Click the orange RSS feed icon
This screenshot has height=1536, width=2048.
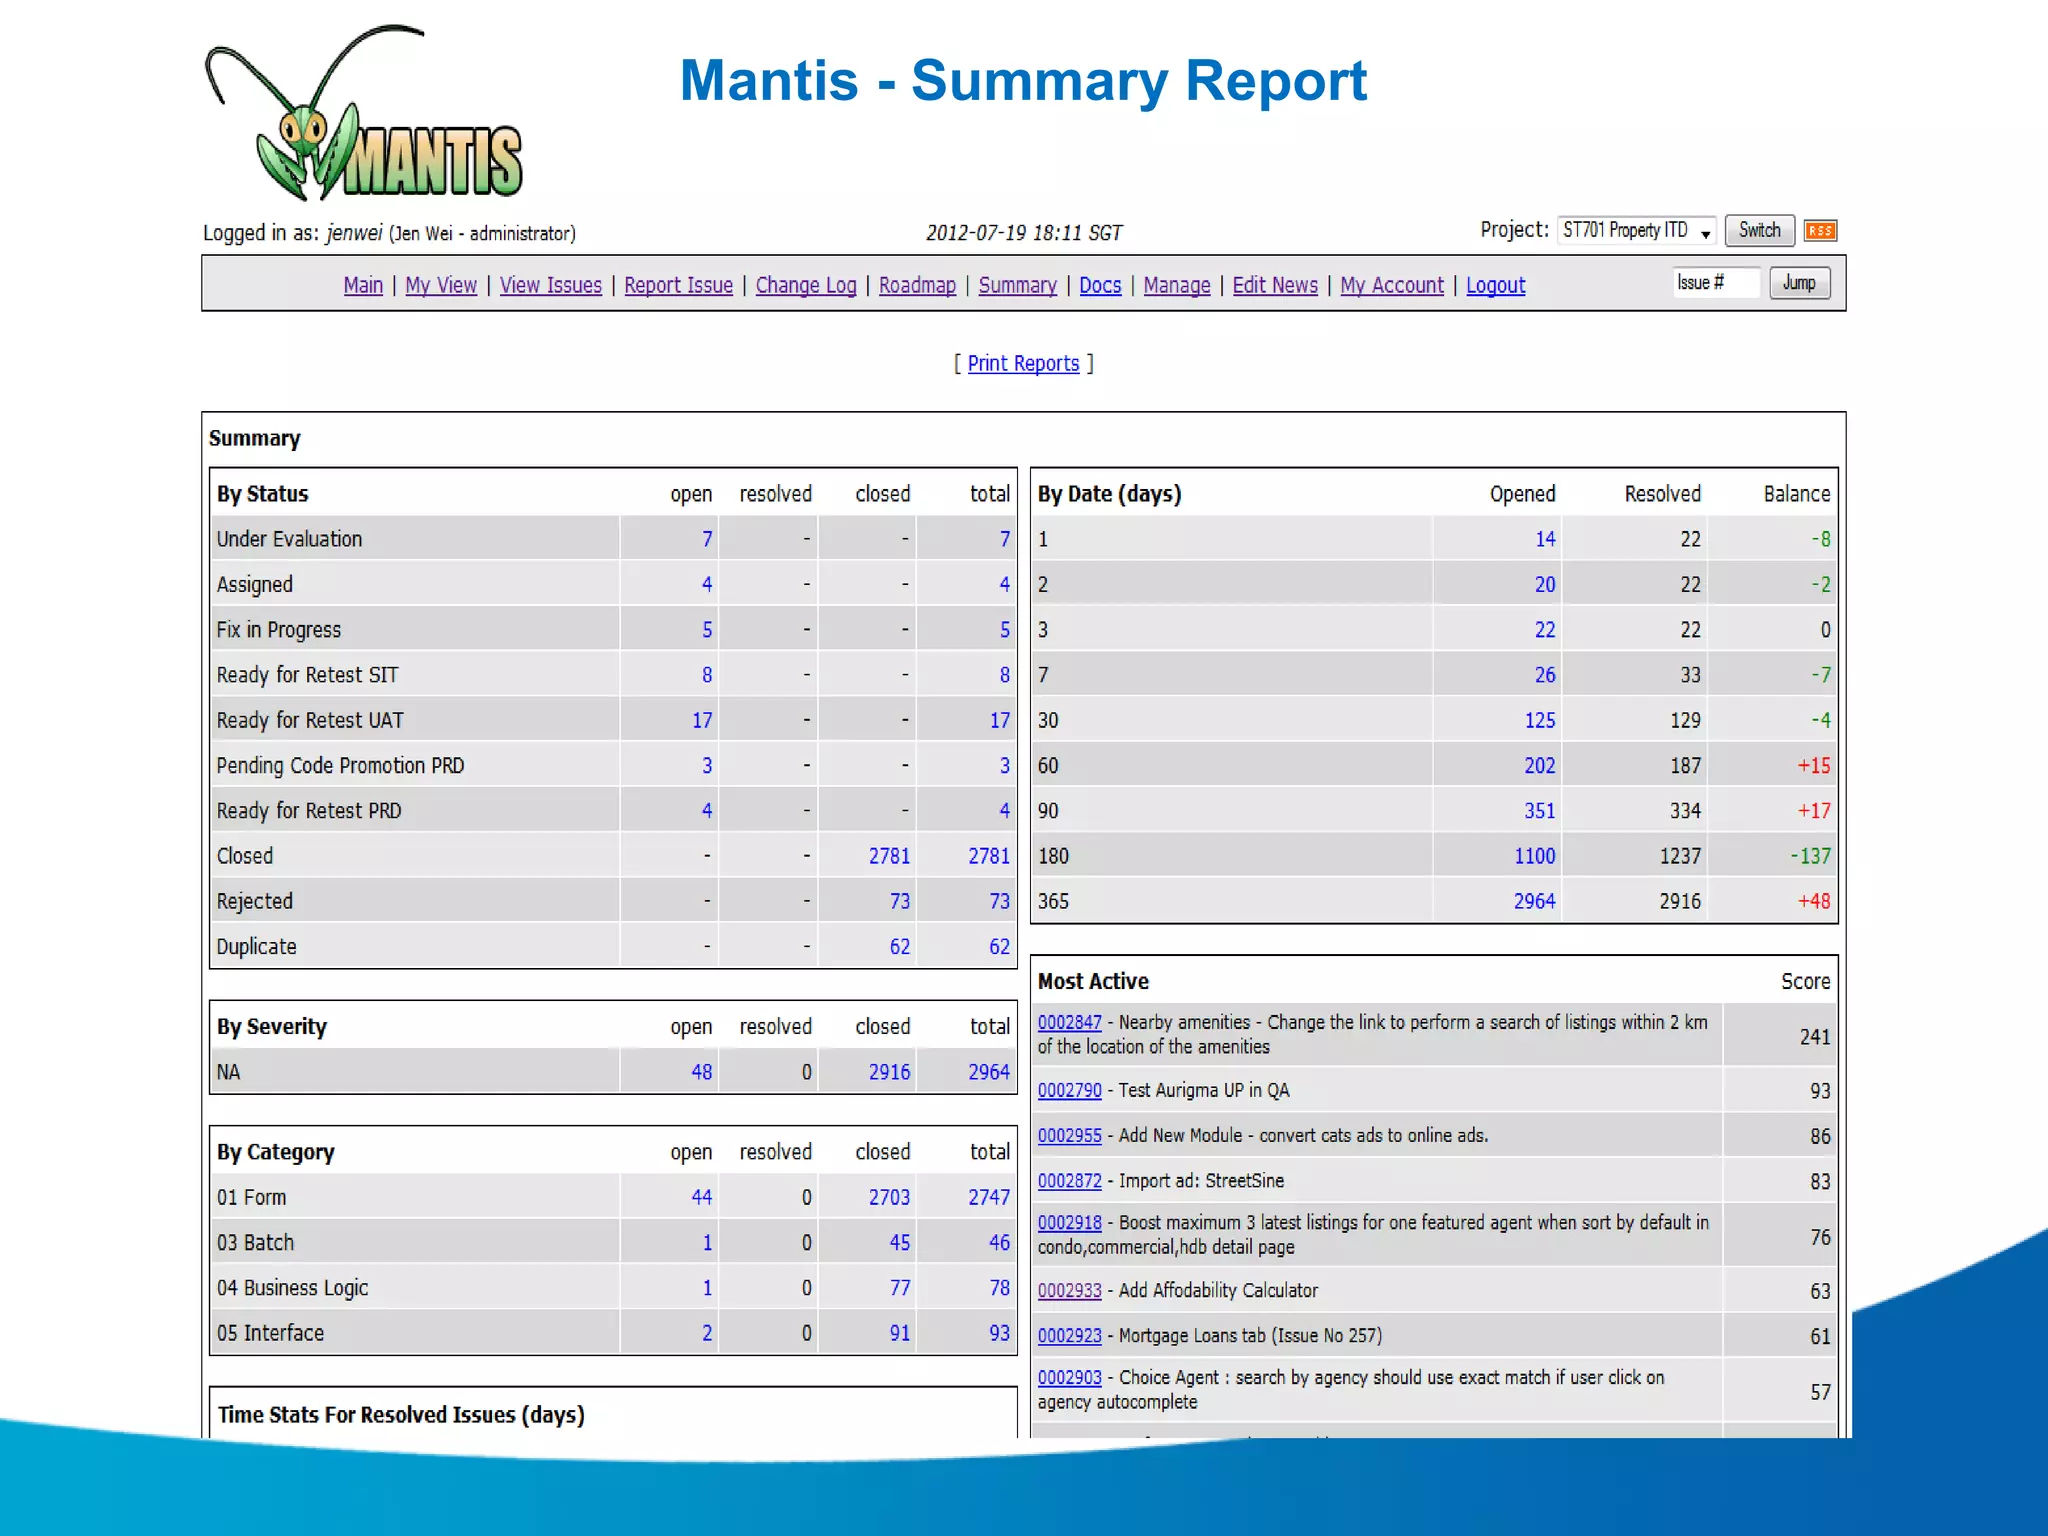click(x=1820, y=231)
